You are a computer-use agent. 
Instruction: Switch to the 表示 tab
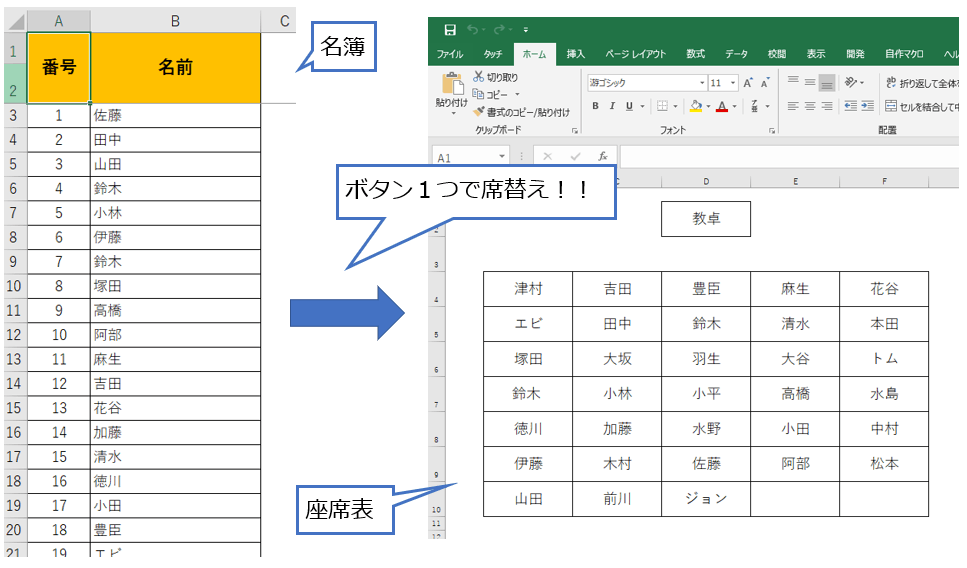[x=816, y=54]
